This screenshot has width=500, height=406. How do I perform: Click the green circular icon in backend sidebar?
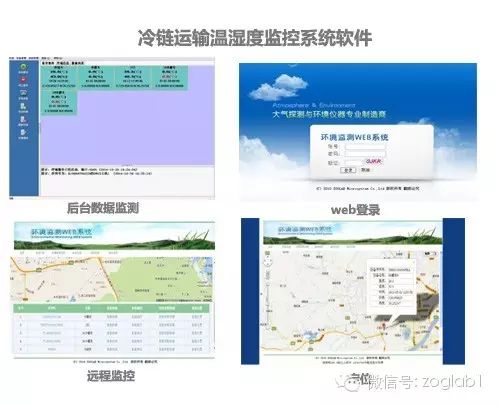(x=23, y=67)
